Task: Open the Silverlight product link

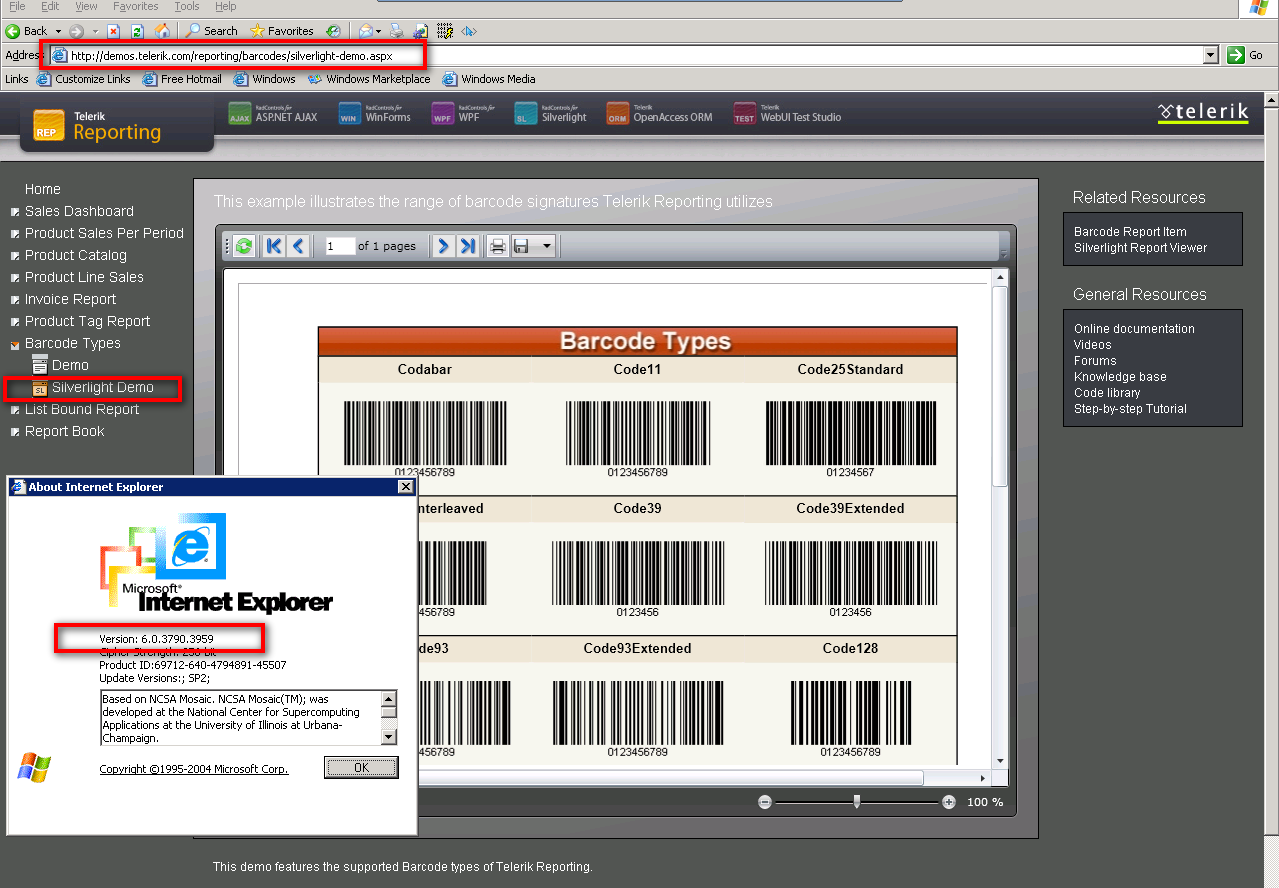Action: (x=551, y=114)
